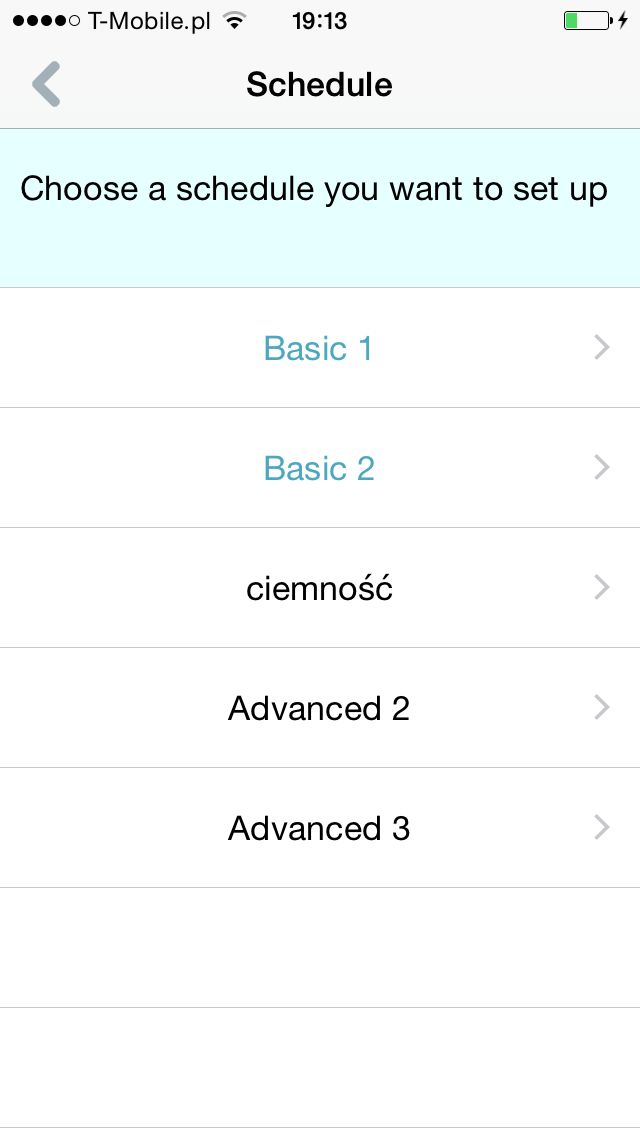Tap the back arrow icon
This screenshot has height=1136, width=640.
point(46,84)
